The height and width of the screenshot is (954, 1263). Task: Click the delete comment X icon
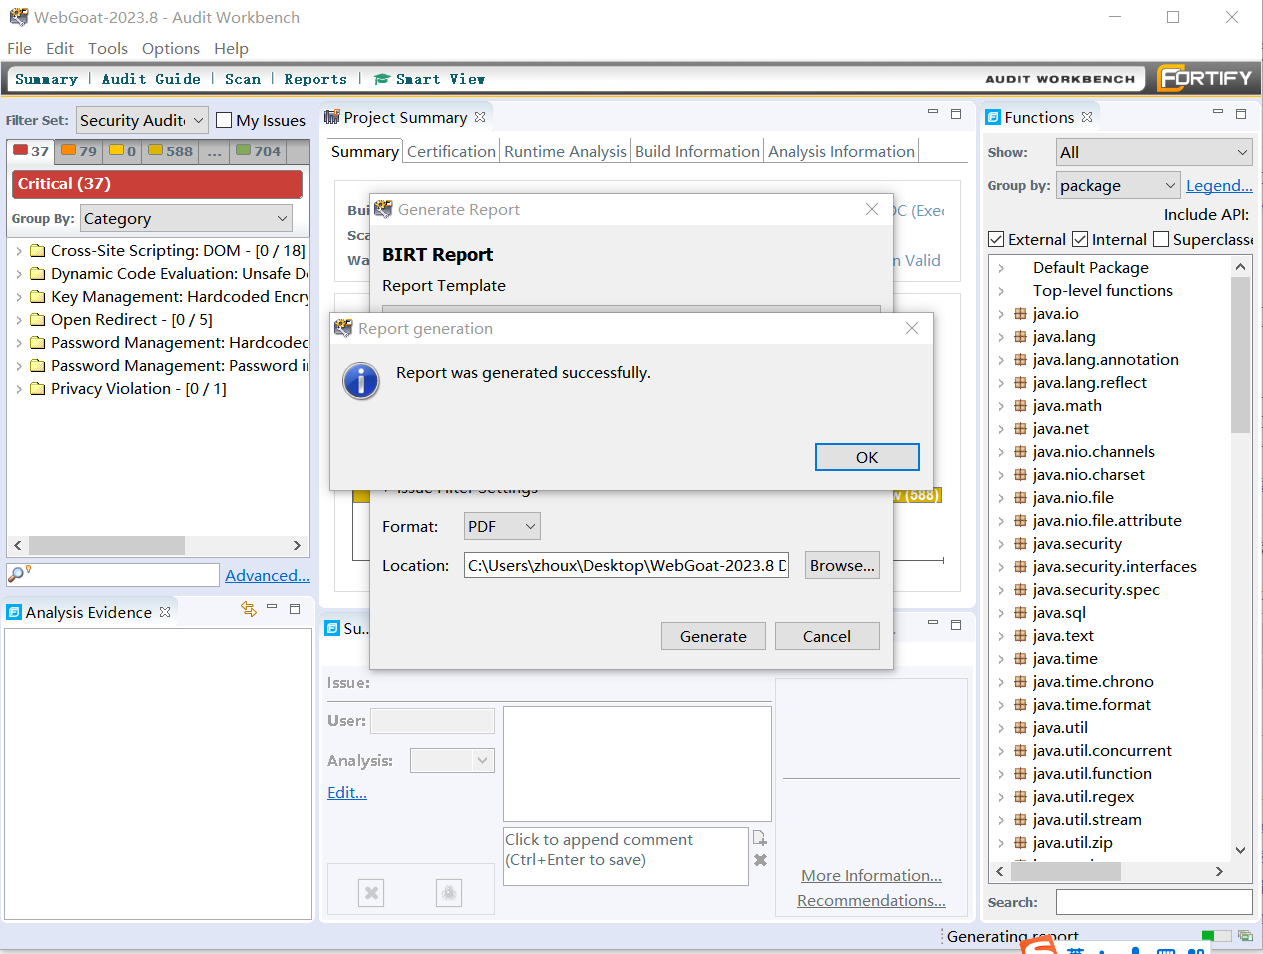[760, 860]
